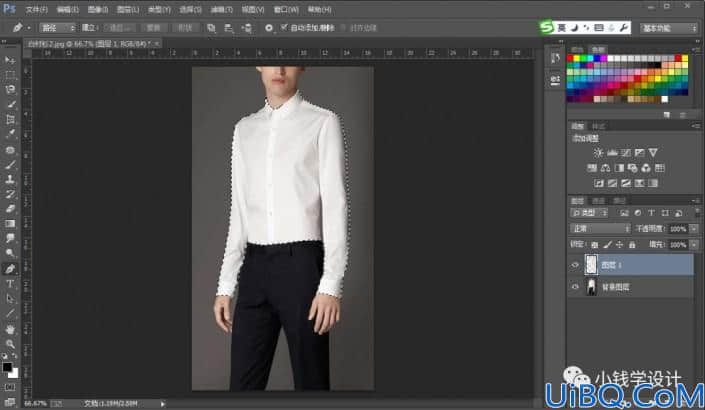Viewport: 705px width, 410px height.
Task: Open the Opacity slider dropdown arrow
Action: [695, 229]
